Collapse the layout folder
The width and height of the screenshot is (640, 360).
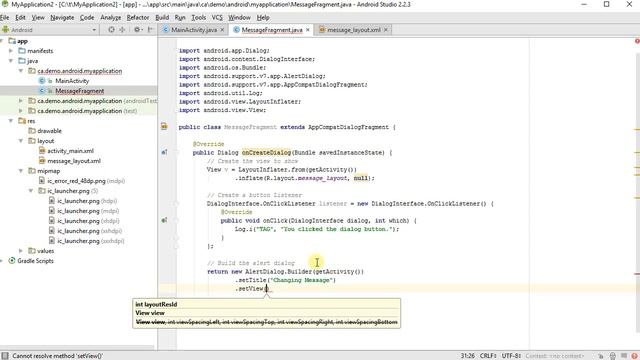21,141
